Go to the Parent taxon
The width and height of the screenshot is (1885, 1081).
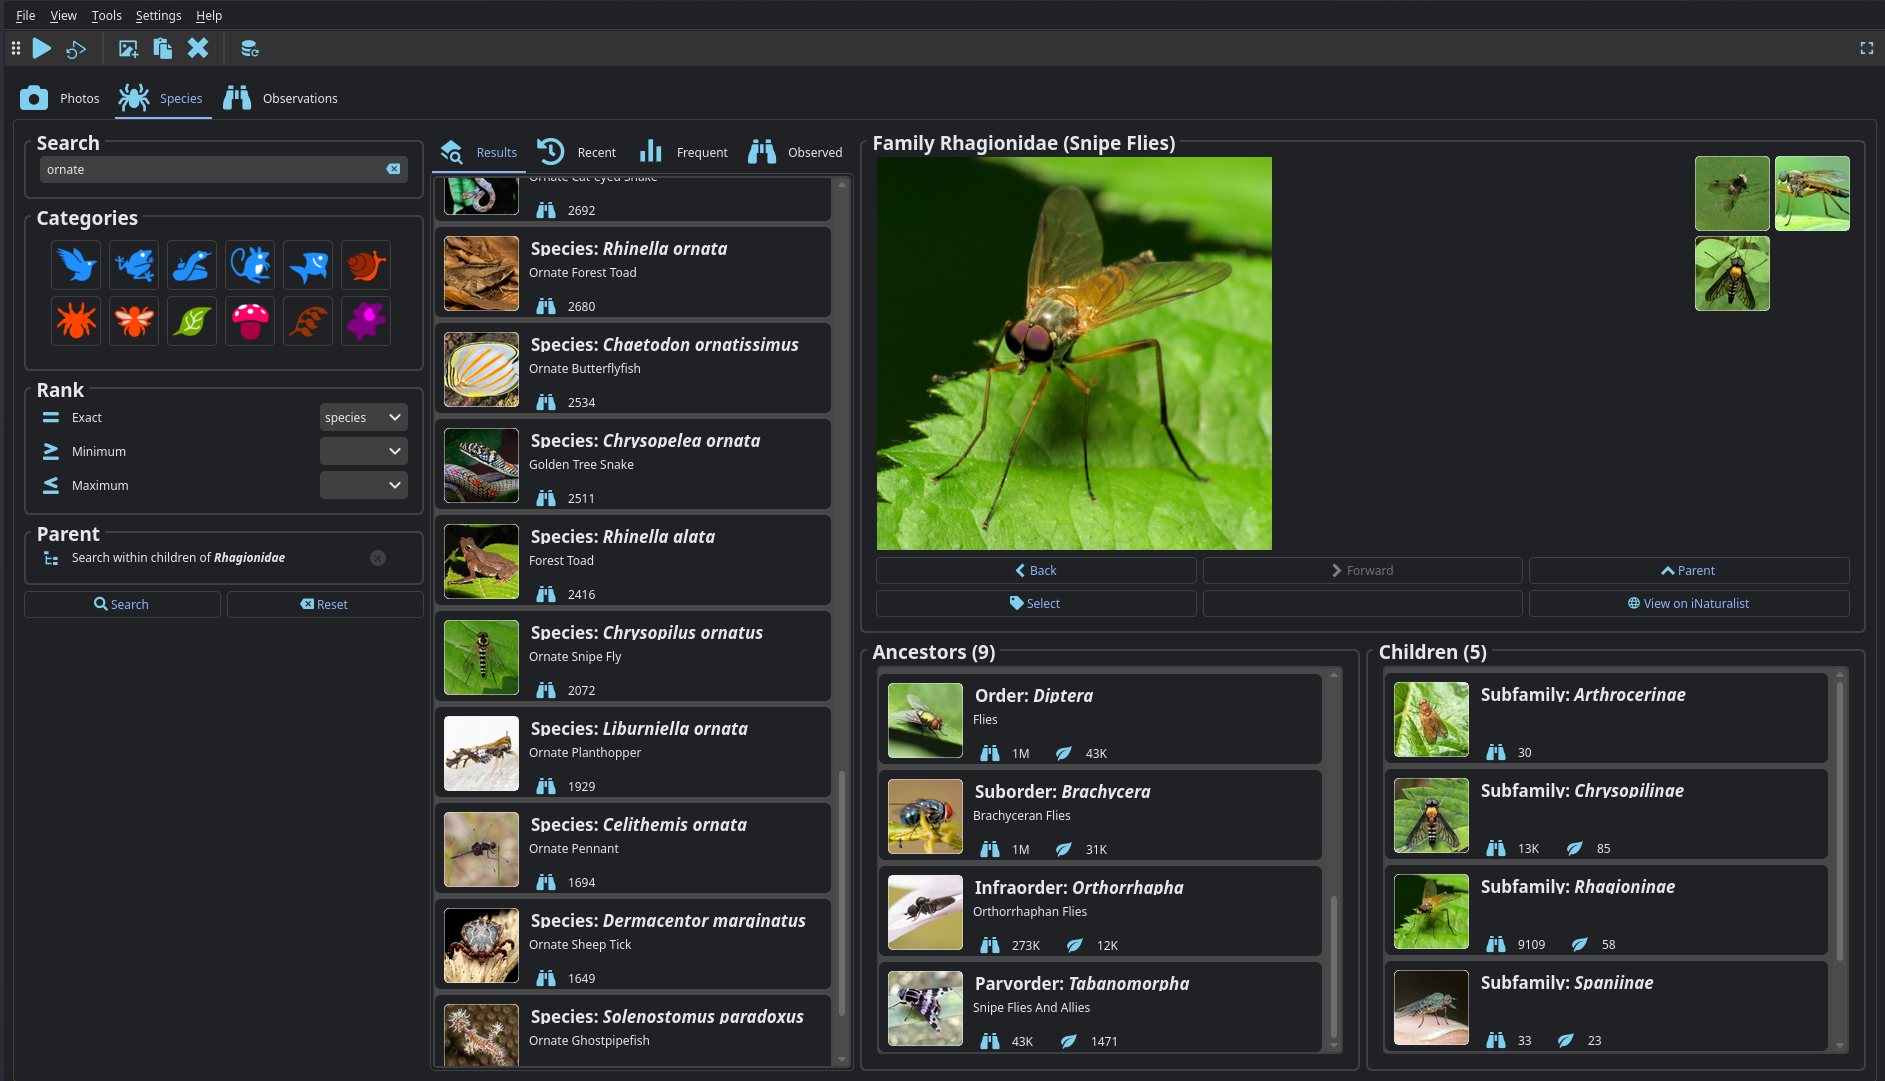click(x=1688, y=570)
